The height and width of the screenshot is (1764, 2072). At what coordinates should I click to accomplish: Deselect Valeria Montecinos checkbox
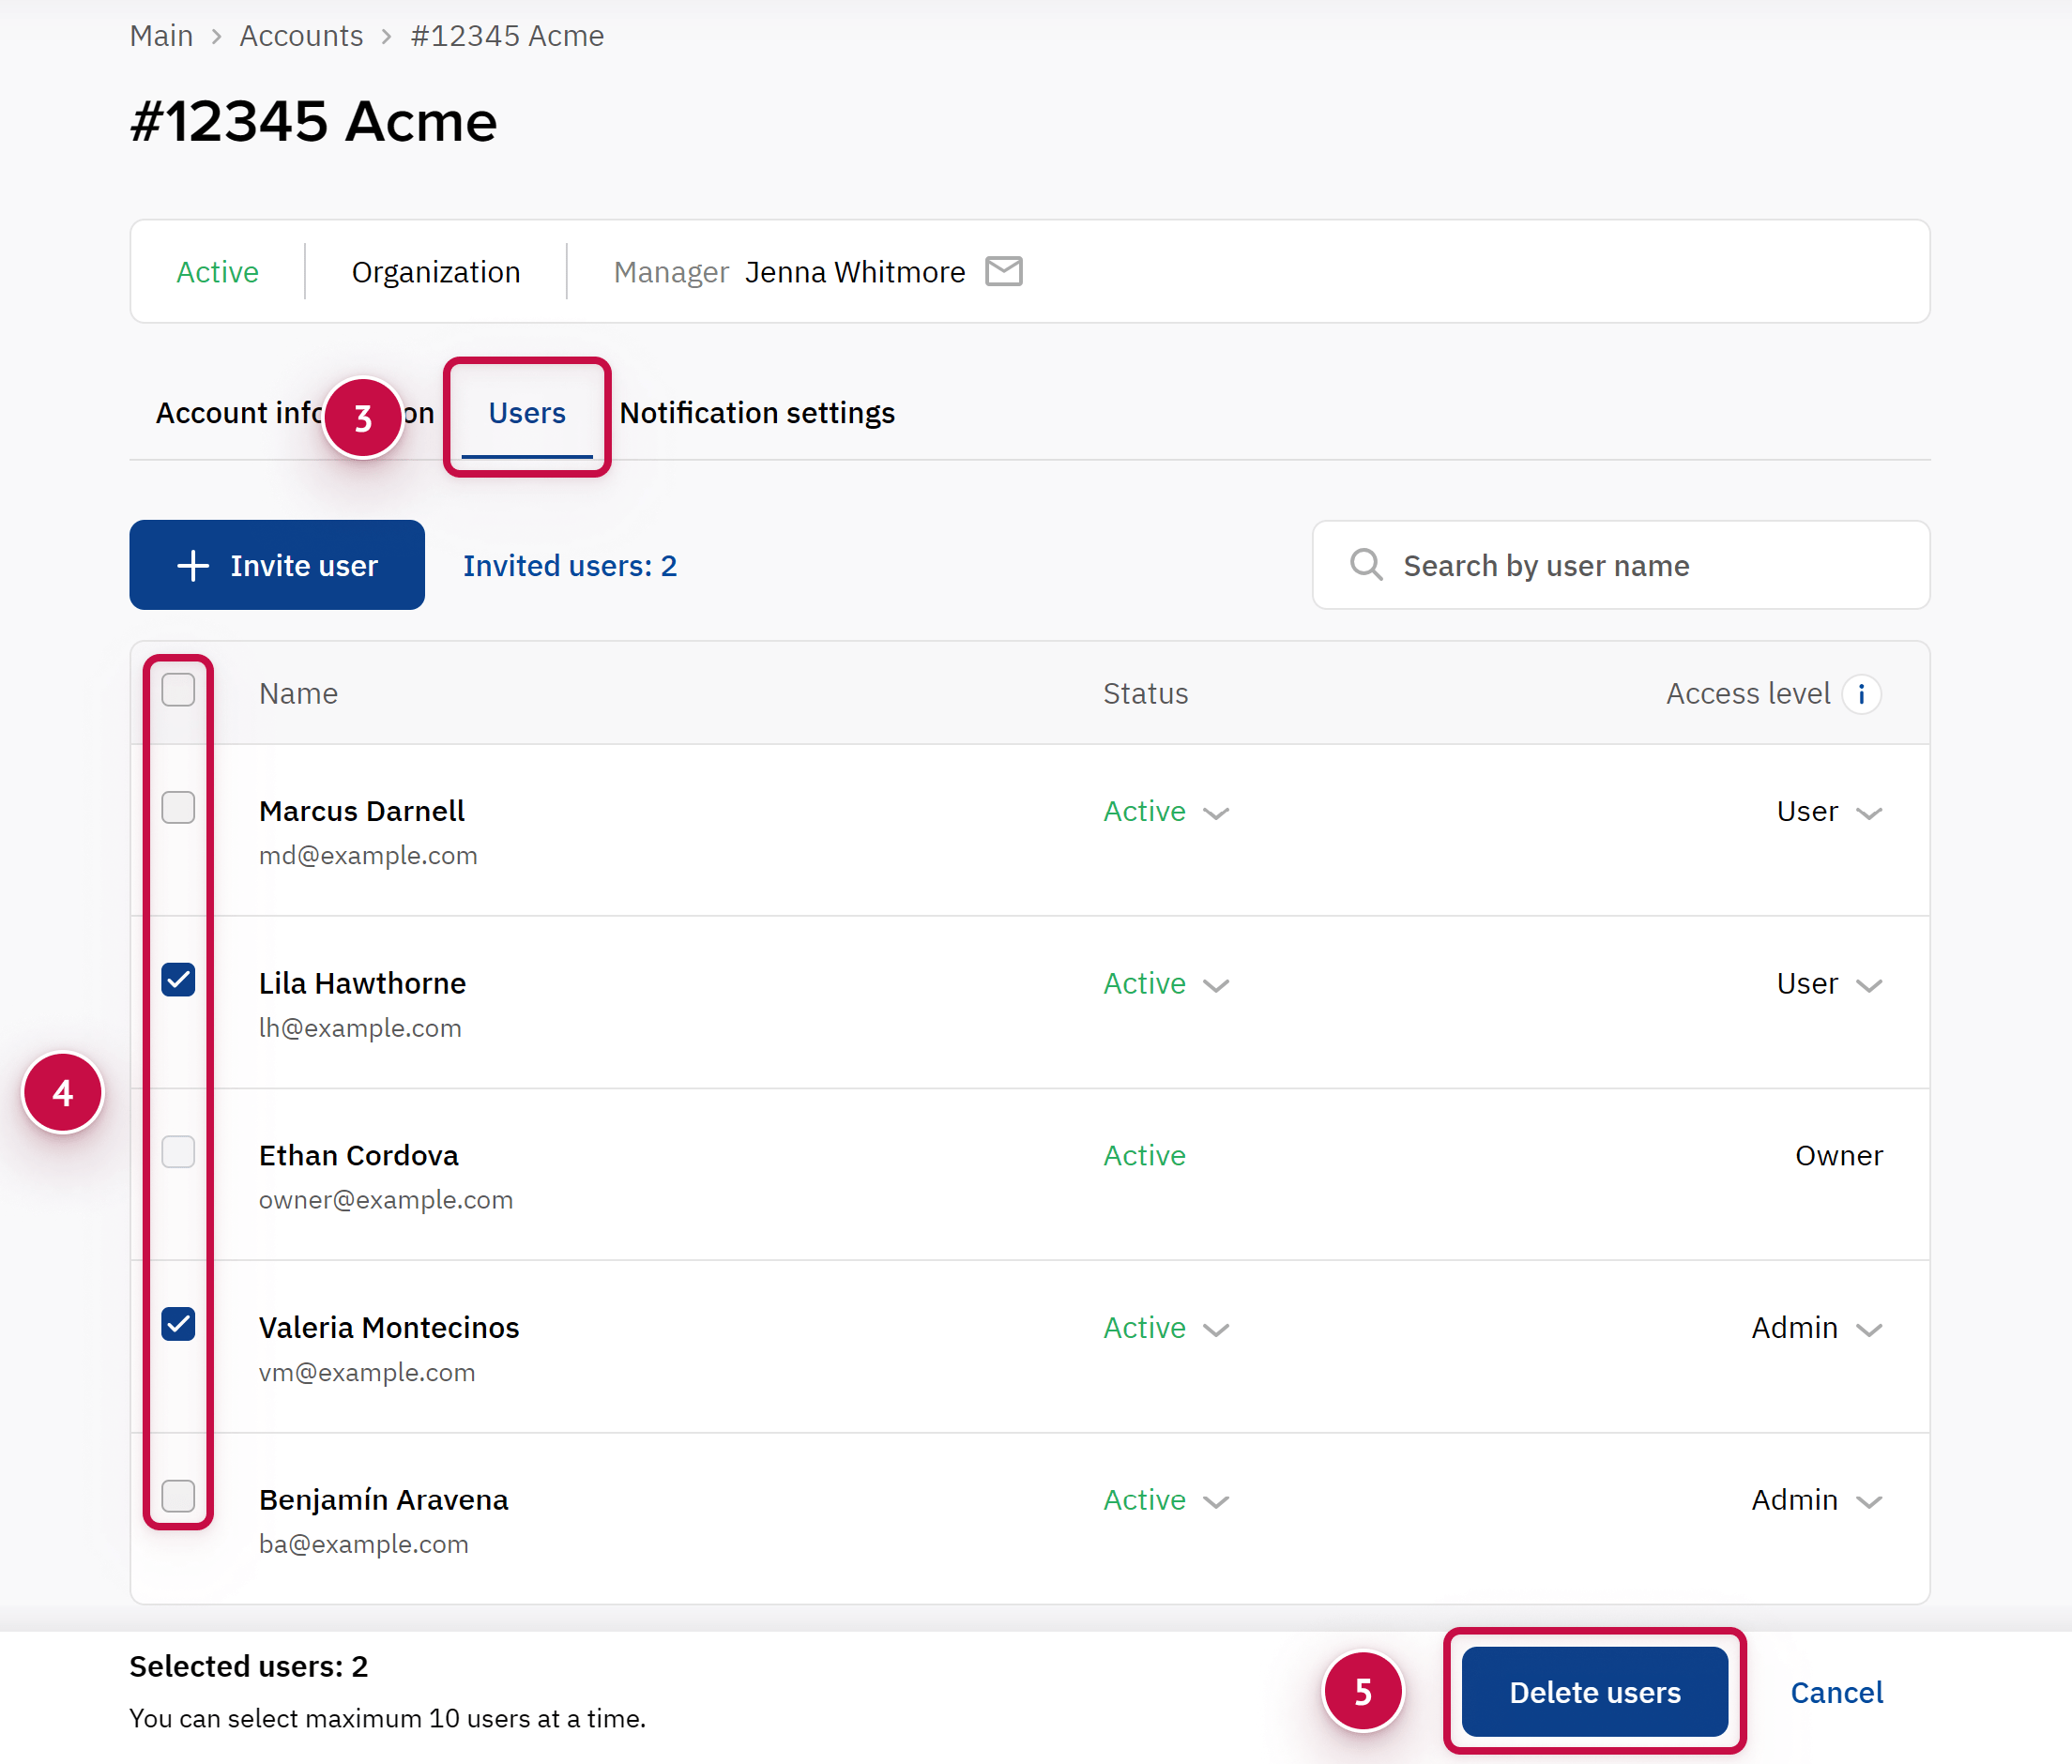[x=178, y=1324]
